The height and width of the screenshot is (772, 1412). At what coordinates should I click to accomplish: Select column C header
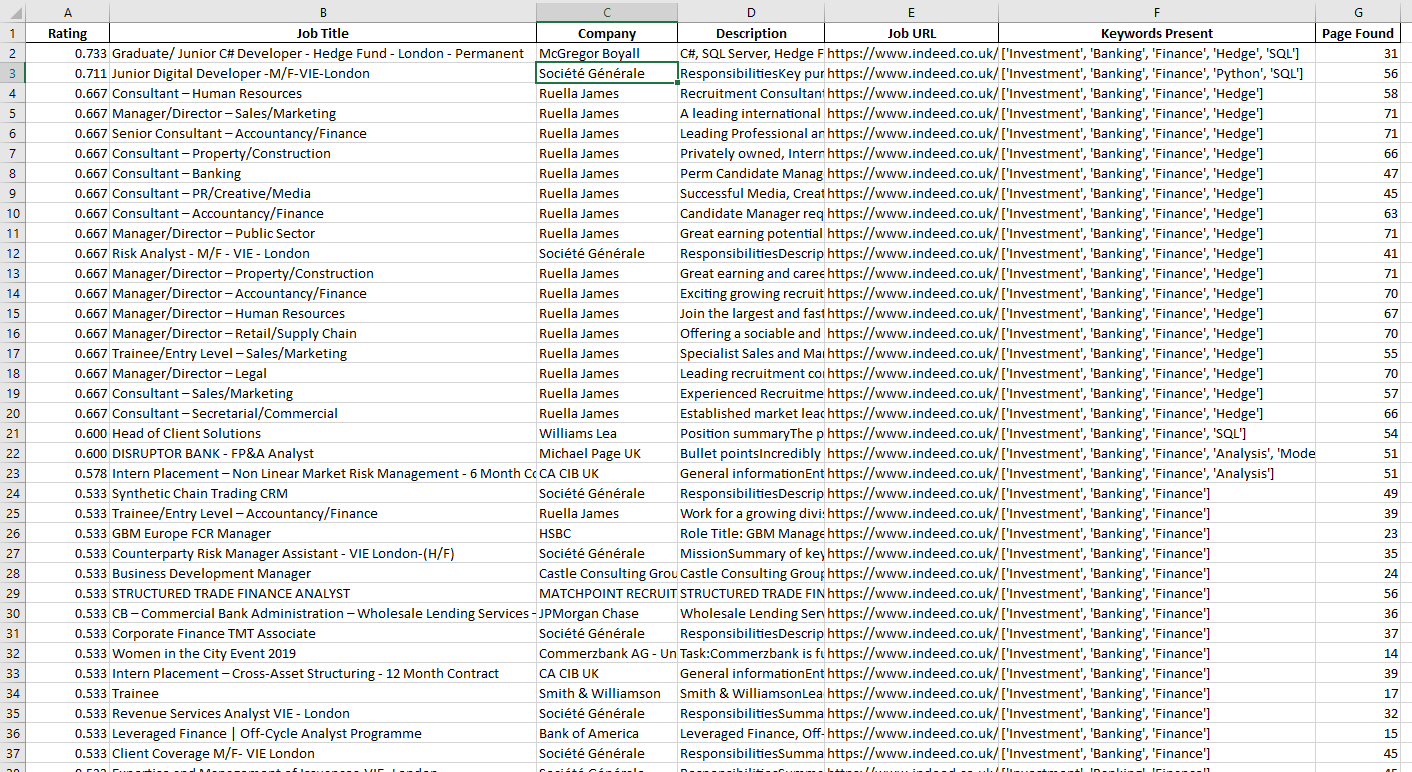point(607,11)
